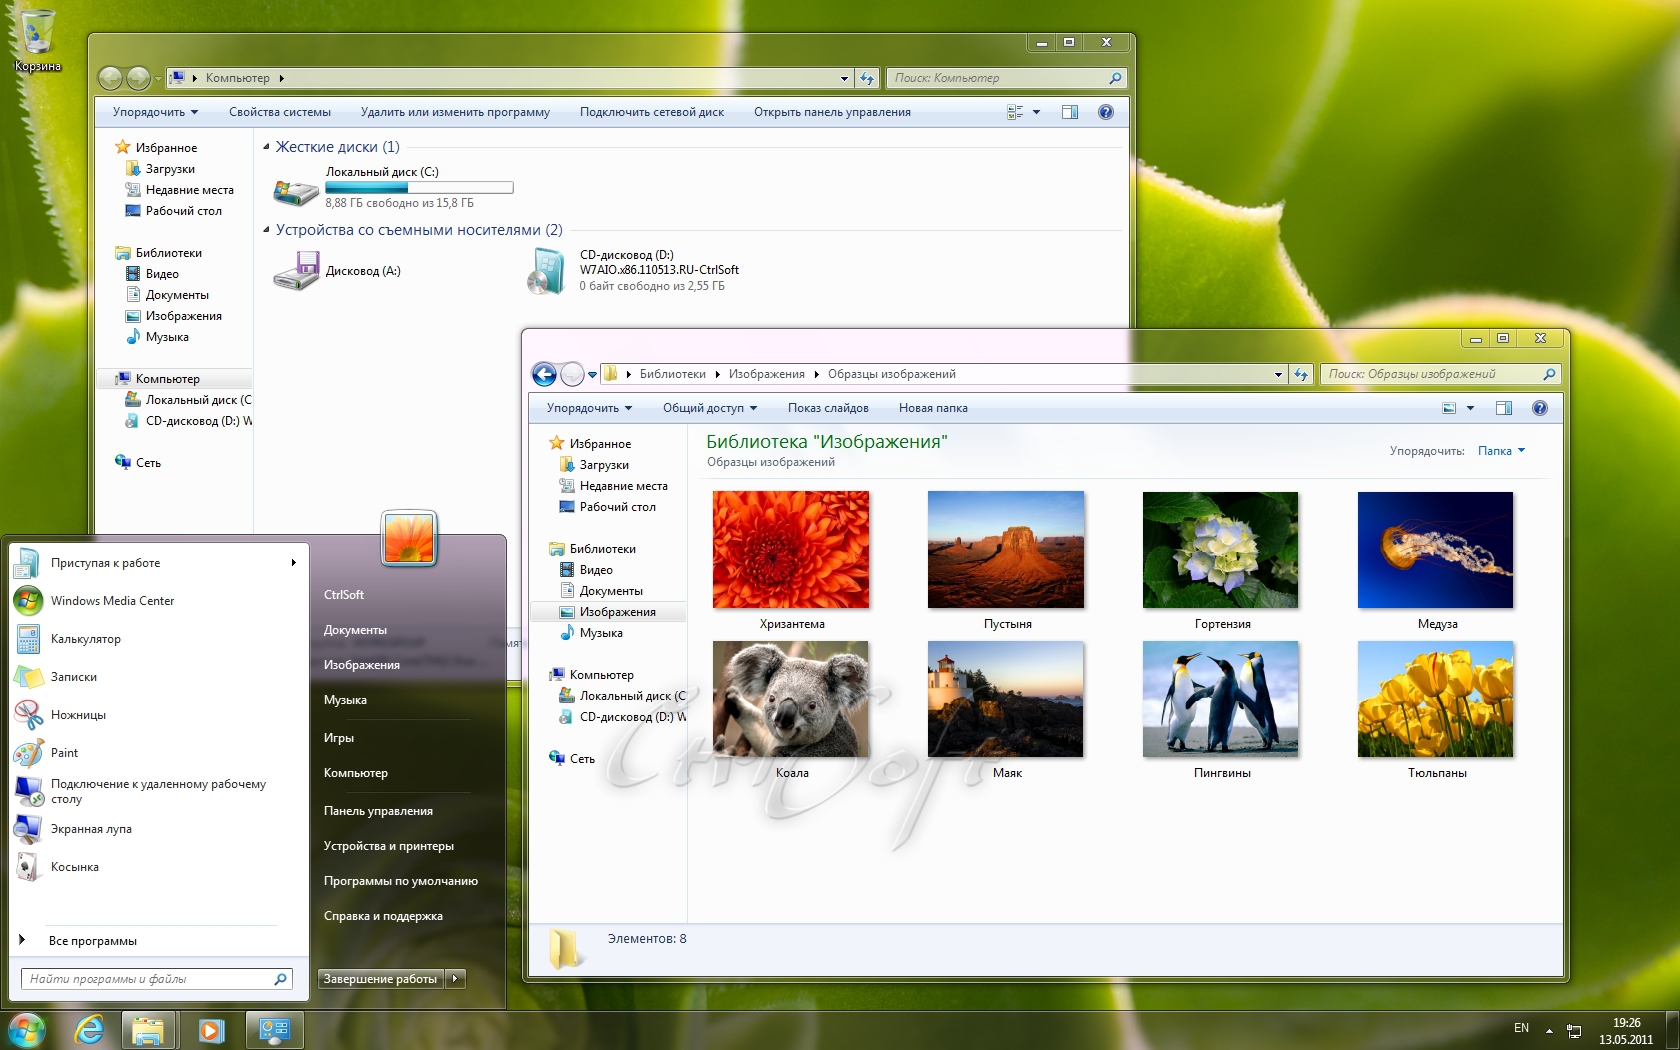Launch Internet Explorer from the taskbar
Image resolution: width=1680 pixels, height=1050 pixels.
90,1029
